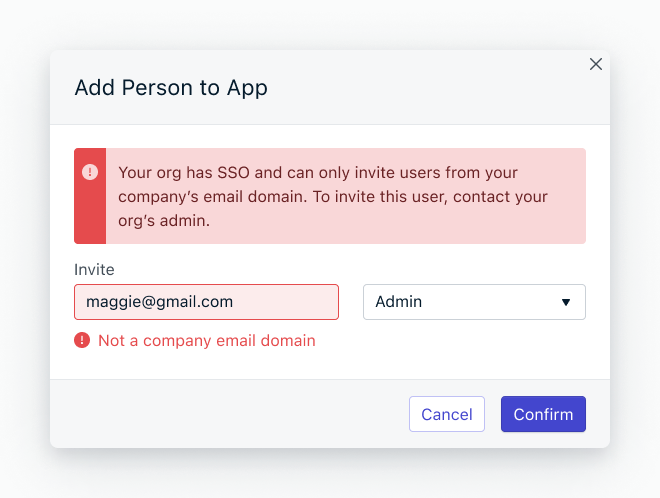The width and height of the screenshot is (660, 498).
Task: Click the Not a company email domain text
Action: (207, 341)
